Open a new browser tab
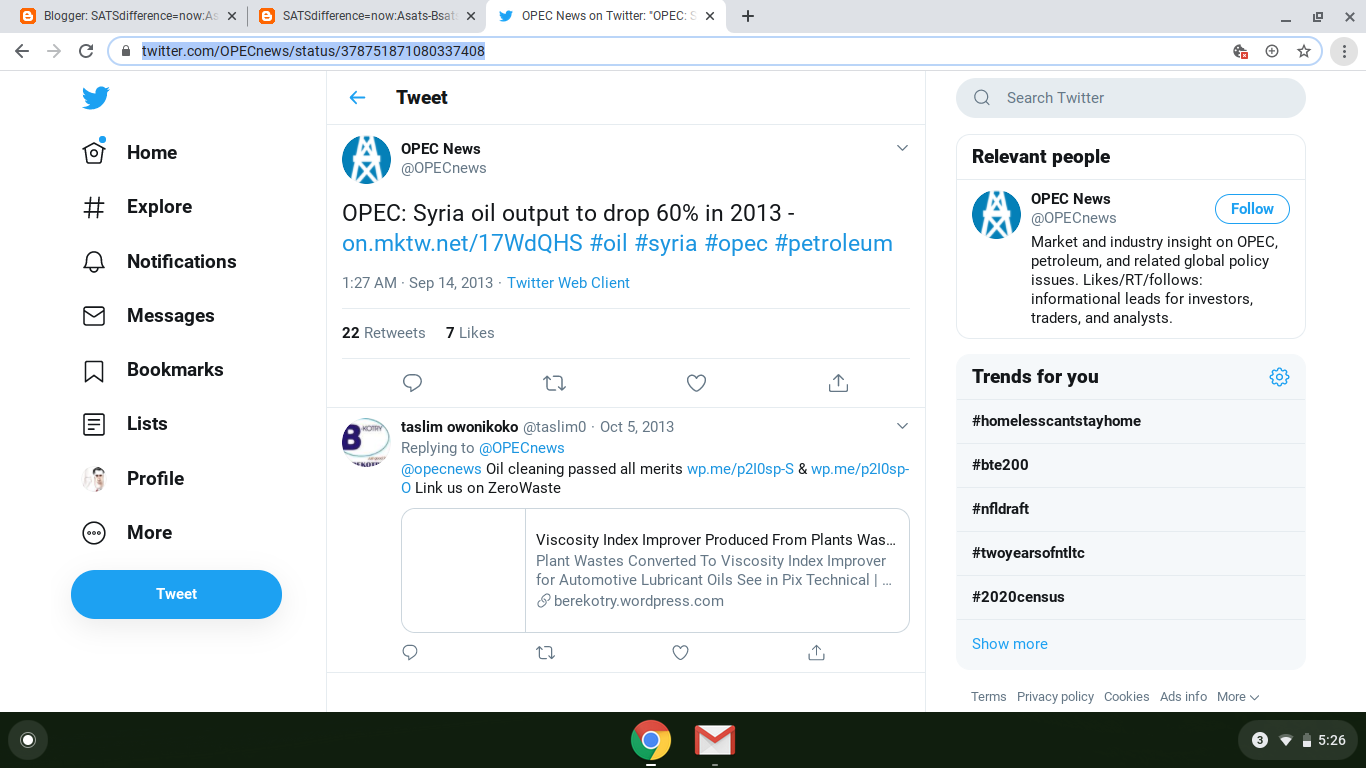This screenshot has width=1366, height=768. tap(748, 16)
